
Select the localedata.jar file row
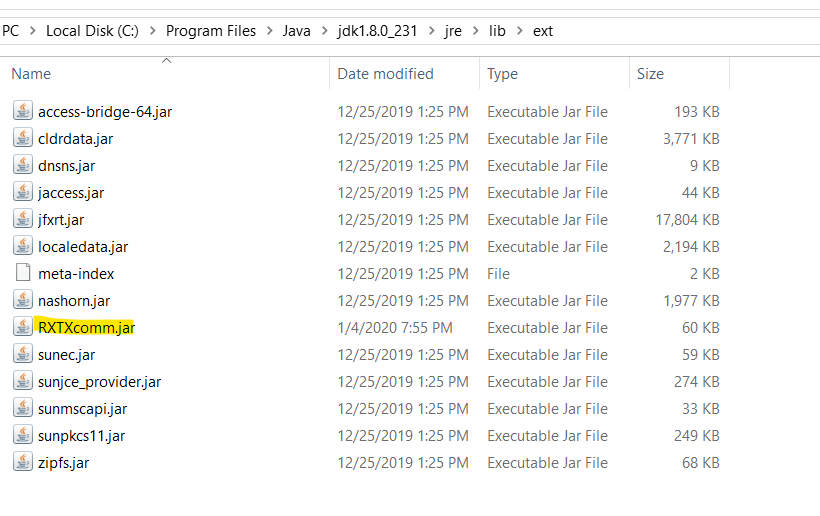click(x=366, y=247)
